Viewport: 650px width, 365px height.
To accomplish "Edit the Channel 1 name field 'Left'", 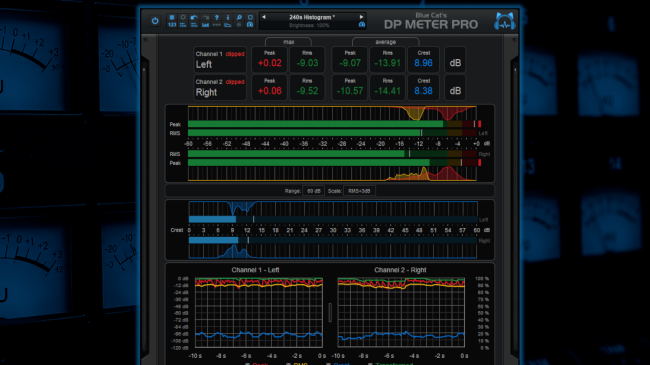I will [x=204, y=65].
